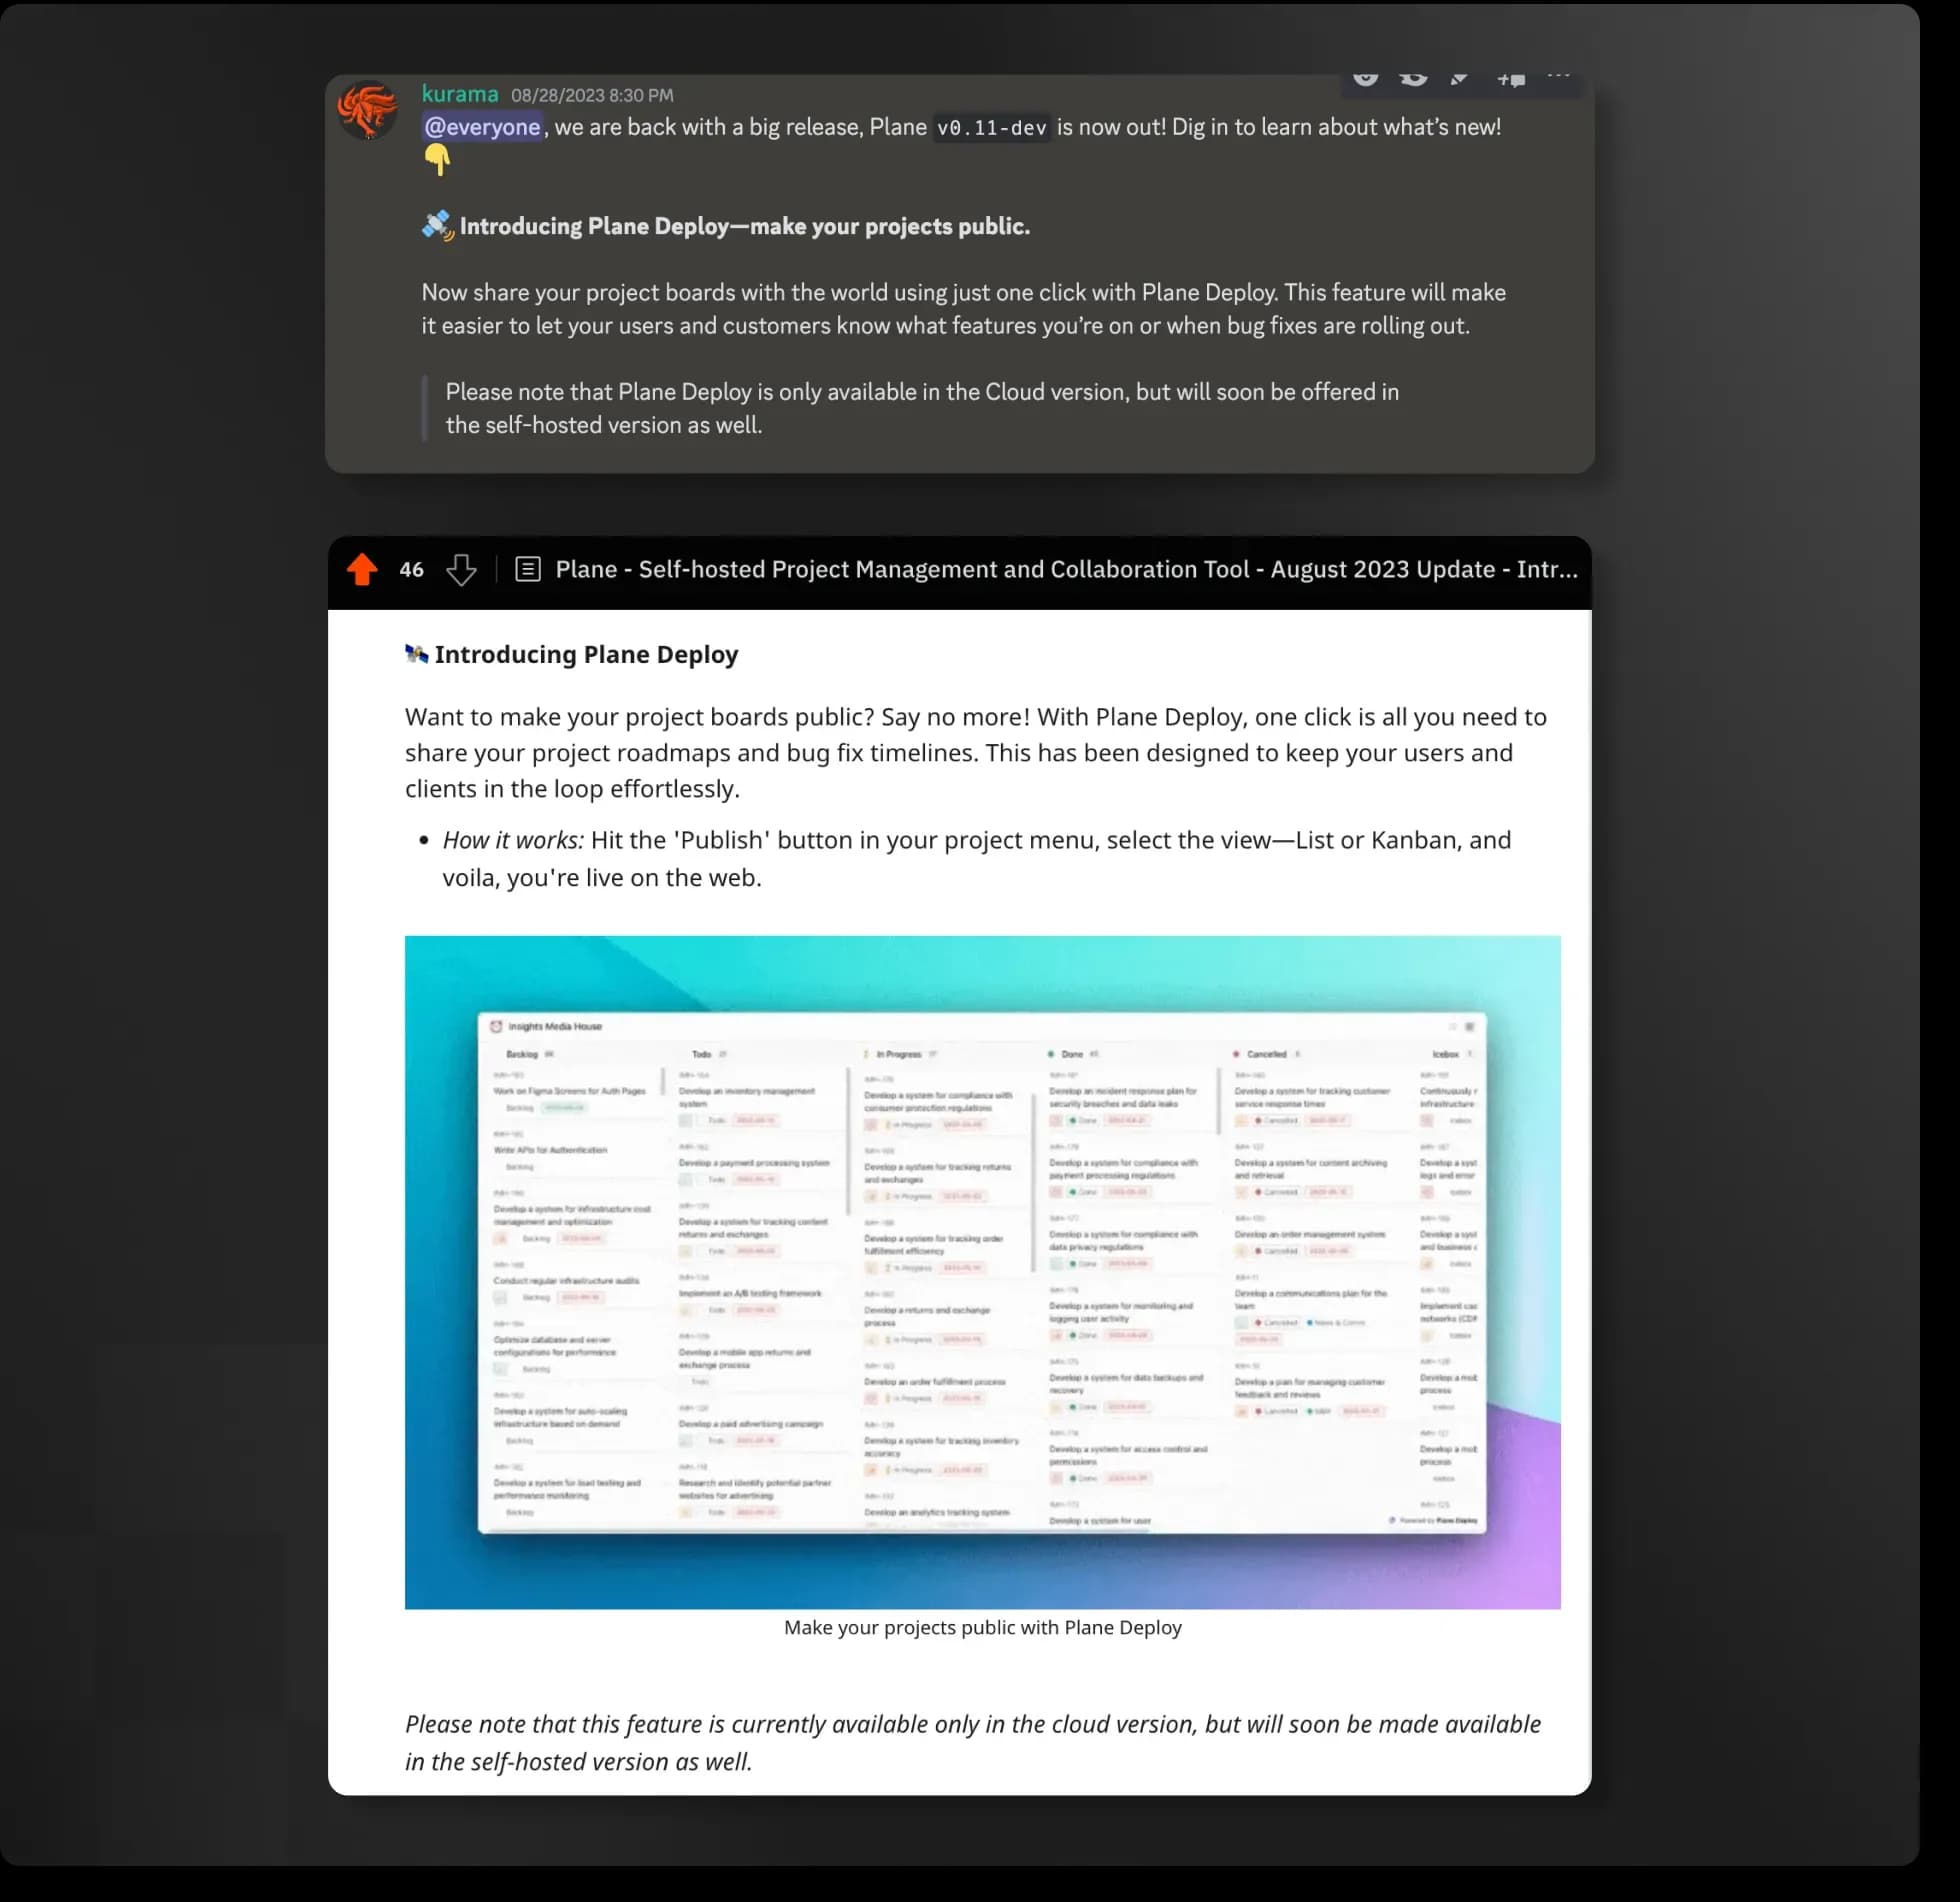The image size is (1960, 1902).
Task: Open the Plane Self-hosted Project Management post title
Action: point(1066,570)
